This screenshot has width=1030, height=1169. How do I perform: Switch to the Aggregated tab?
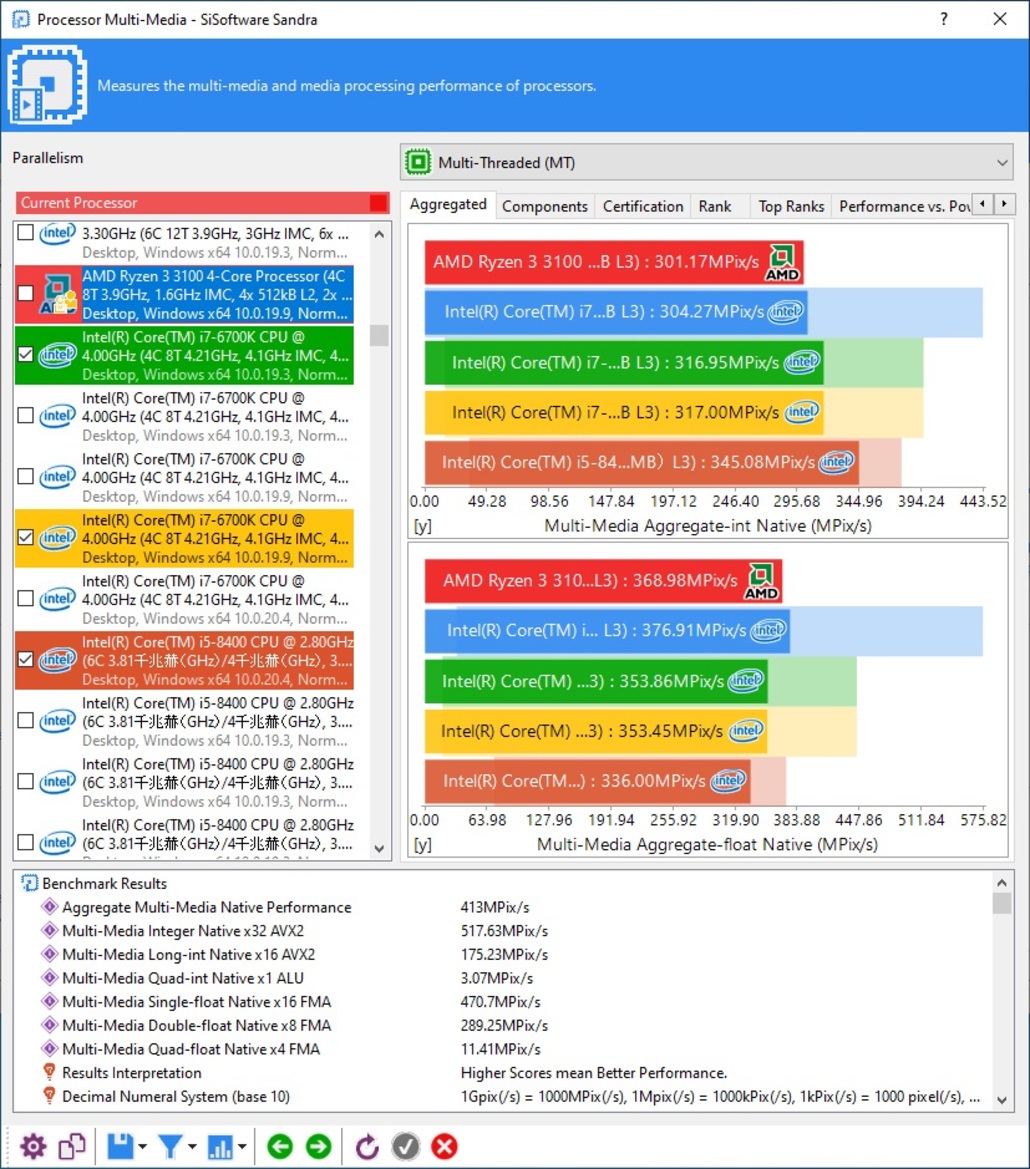click(x=448, y=204)
